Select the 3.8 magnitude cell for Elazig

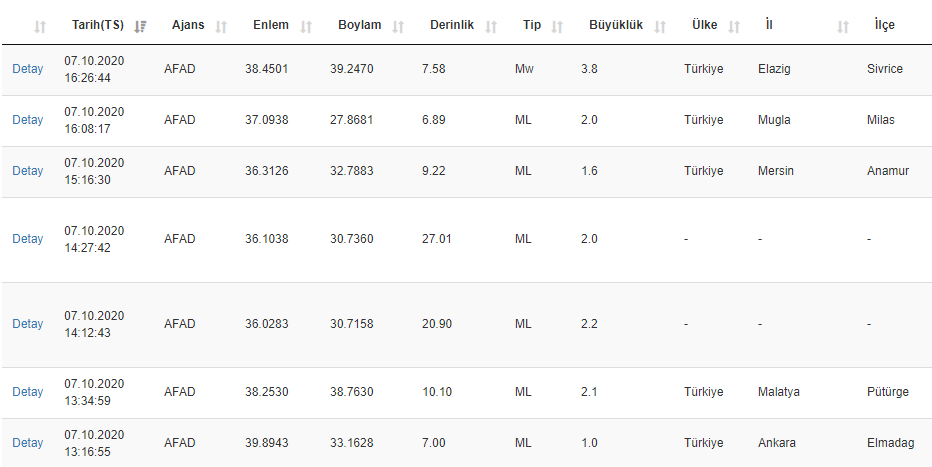pyautogui.click(x=589, y=69)
